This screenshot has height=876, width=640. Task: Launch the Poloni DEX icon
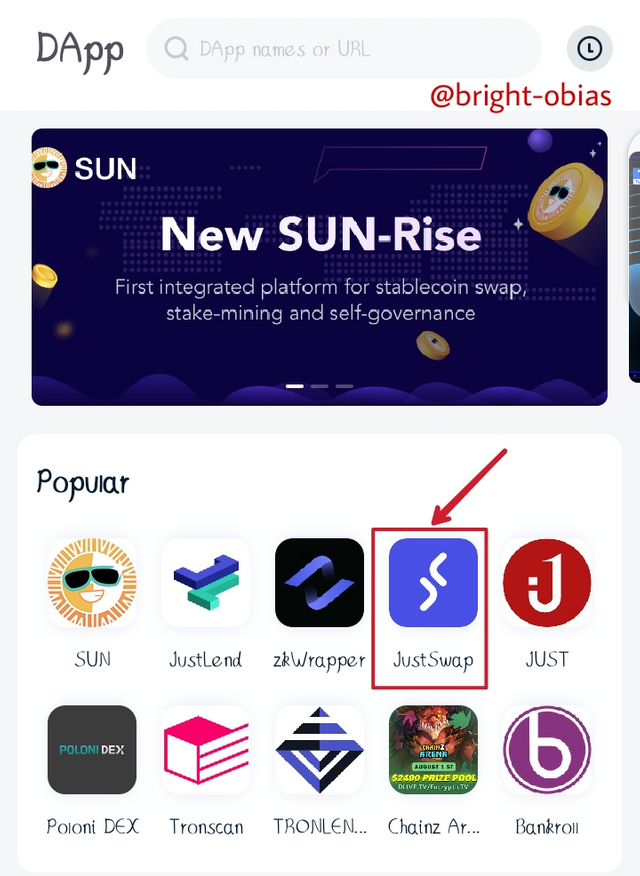[x=92, y=750]
